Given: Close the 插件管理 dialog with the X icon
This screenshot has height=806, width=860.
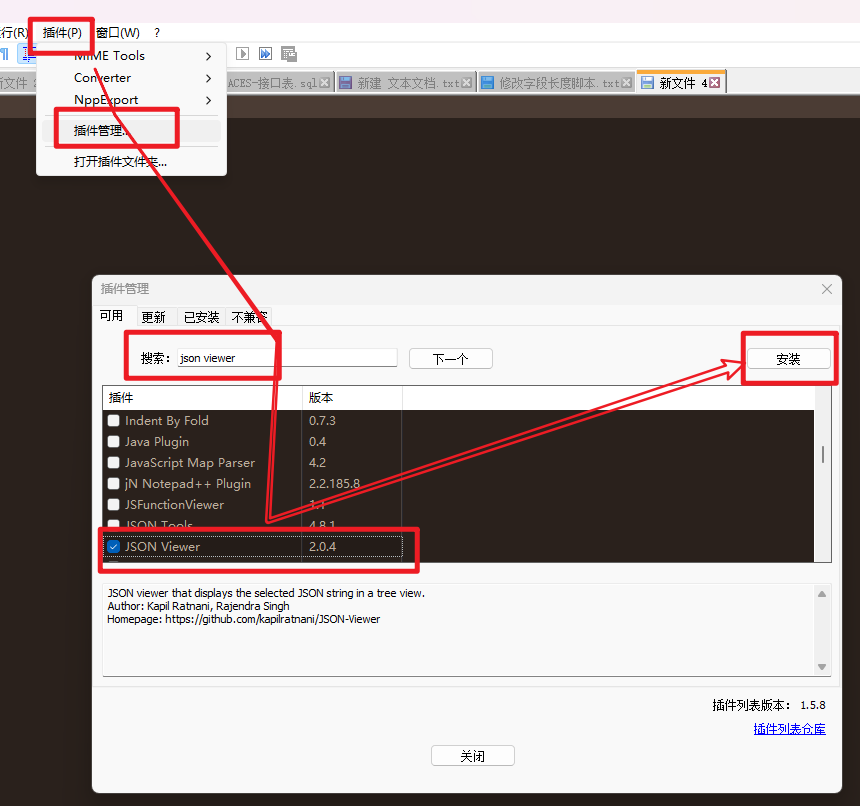Looking at the screenshot, I should point(827,289).
